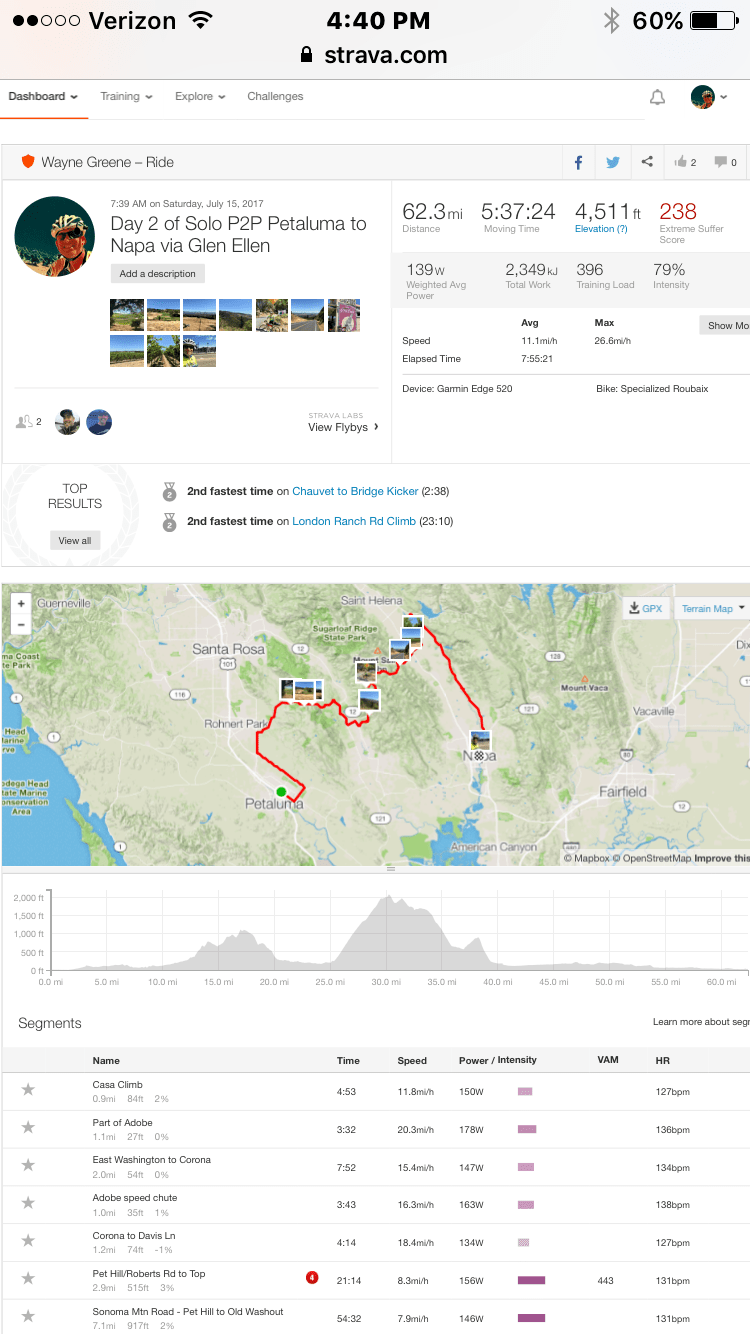Image resolution: width=750 pixels, height=1334 pixels.
Task: Go to the Challenges tab
Action: [275, 97]
